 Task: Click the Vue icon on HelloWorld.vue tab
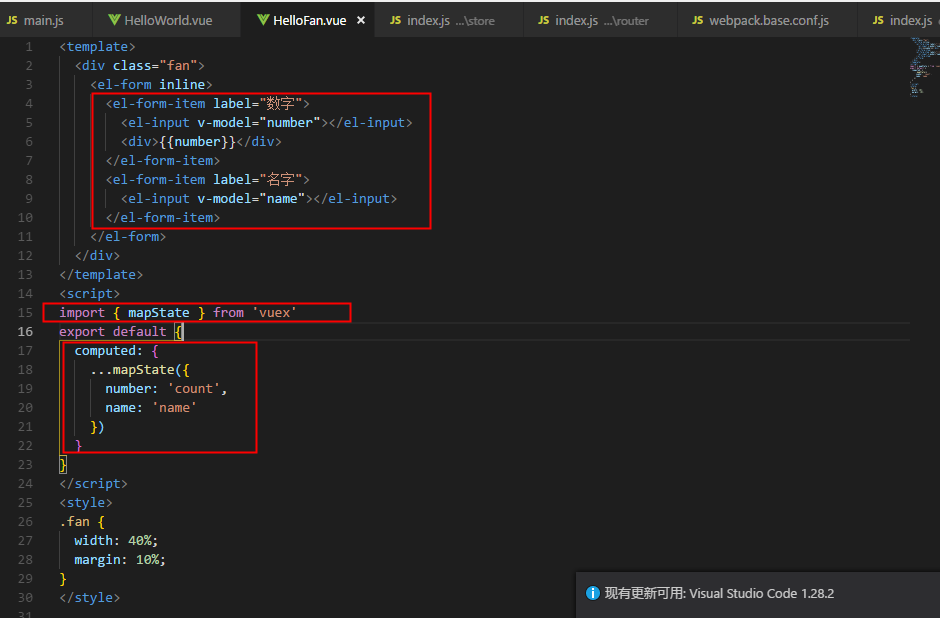click(115, 20)
